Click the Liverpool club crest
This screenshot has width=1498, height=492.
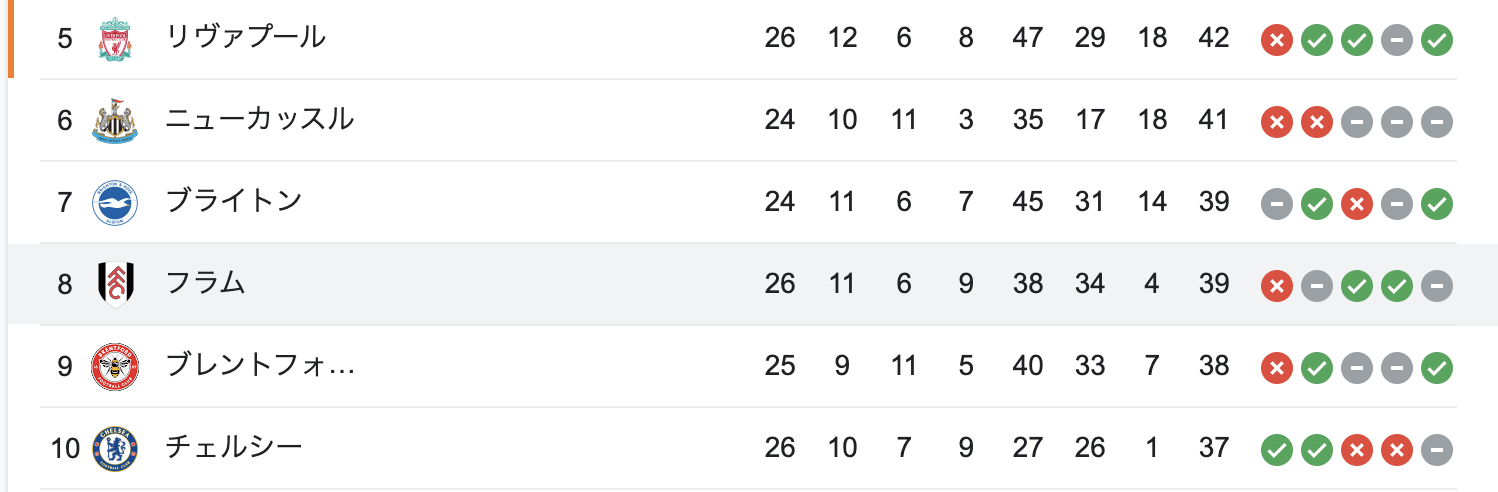[x=115, y=39]
